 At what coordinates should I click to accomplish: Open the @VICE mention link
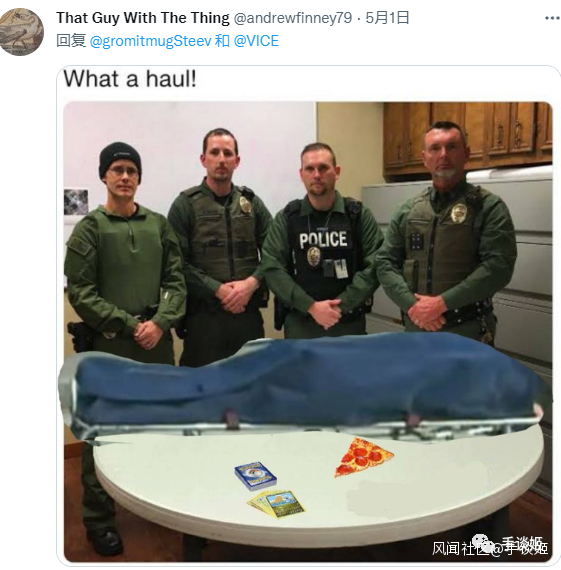[x=256, y=41]
